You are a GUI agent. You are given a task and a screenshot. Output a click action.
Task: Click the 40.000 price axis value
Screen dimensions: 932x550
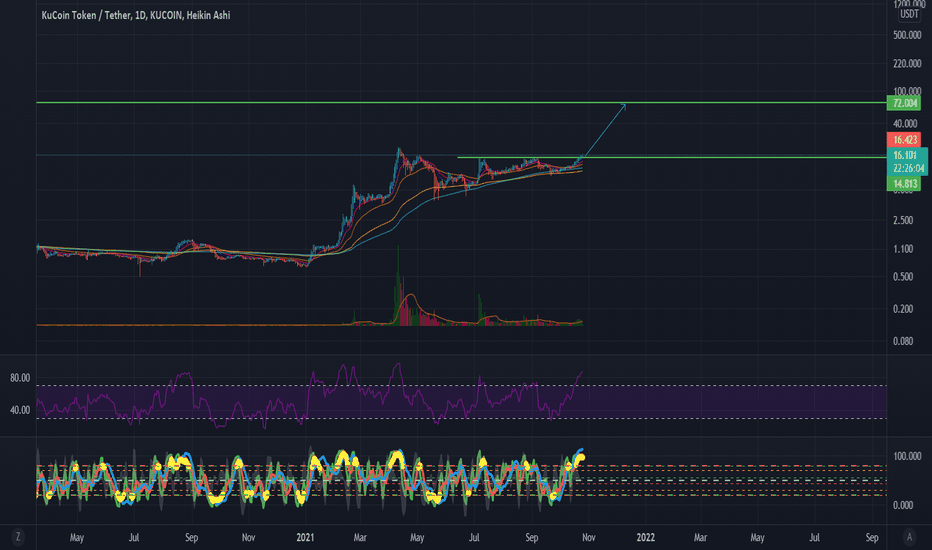click(x=905, y=124)
